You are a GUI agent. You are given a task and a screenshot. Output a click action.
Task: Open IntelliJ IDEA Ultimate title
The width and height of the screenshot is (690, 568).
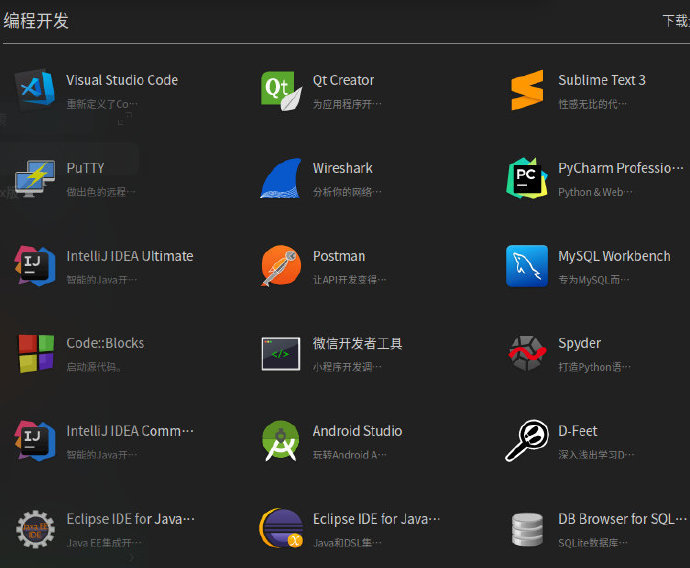130,256
